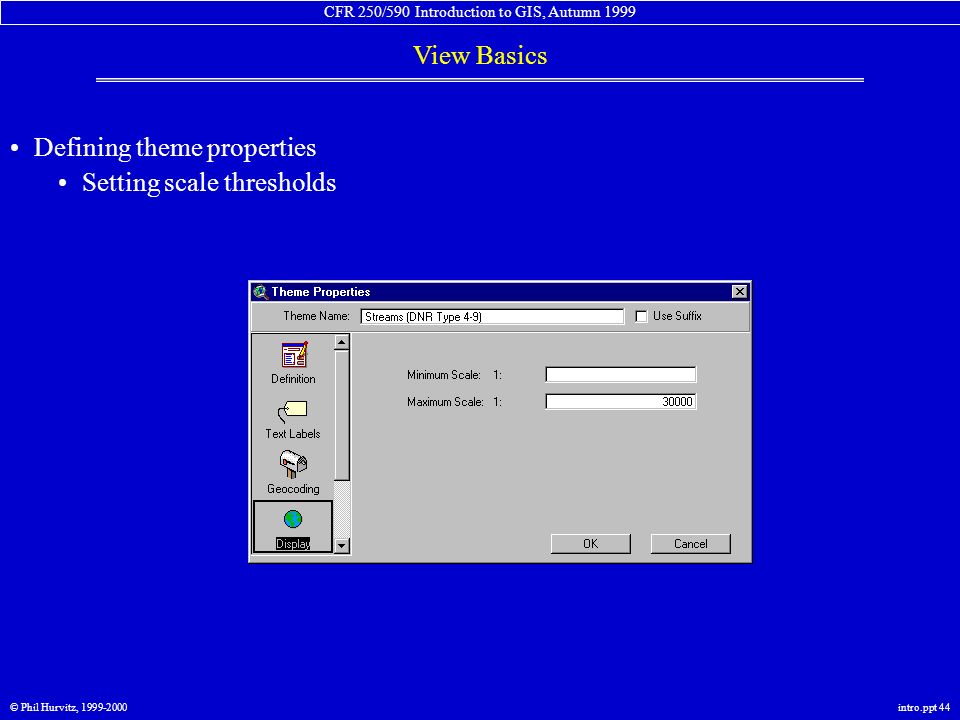Click the Theme Properties title bar icon
This screenshot has height=720, width=960.
click(x=261, y=292)
